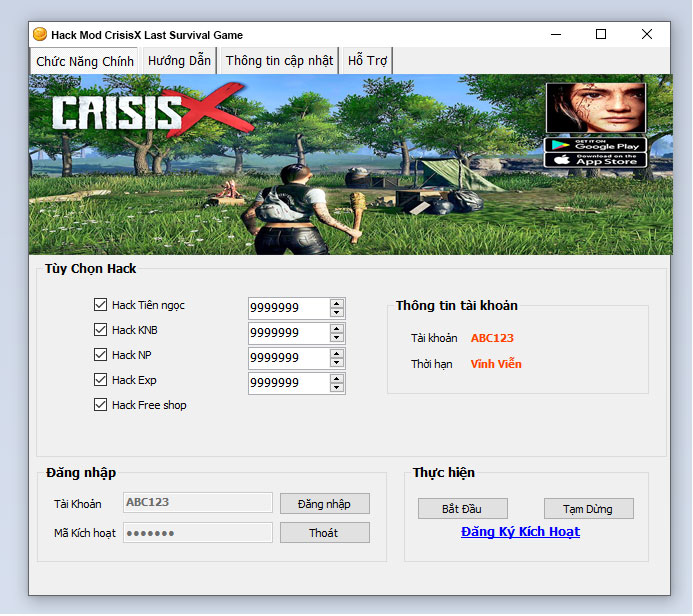The width and height of the screenshot is (693, 616).
Task: Click the Thoát button
Action: pos(324,533)
